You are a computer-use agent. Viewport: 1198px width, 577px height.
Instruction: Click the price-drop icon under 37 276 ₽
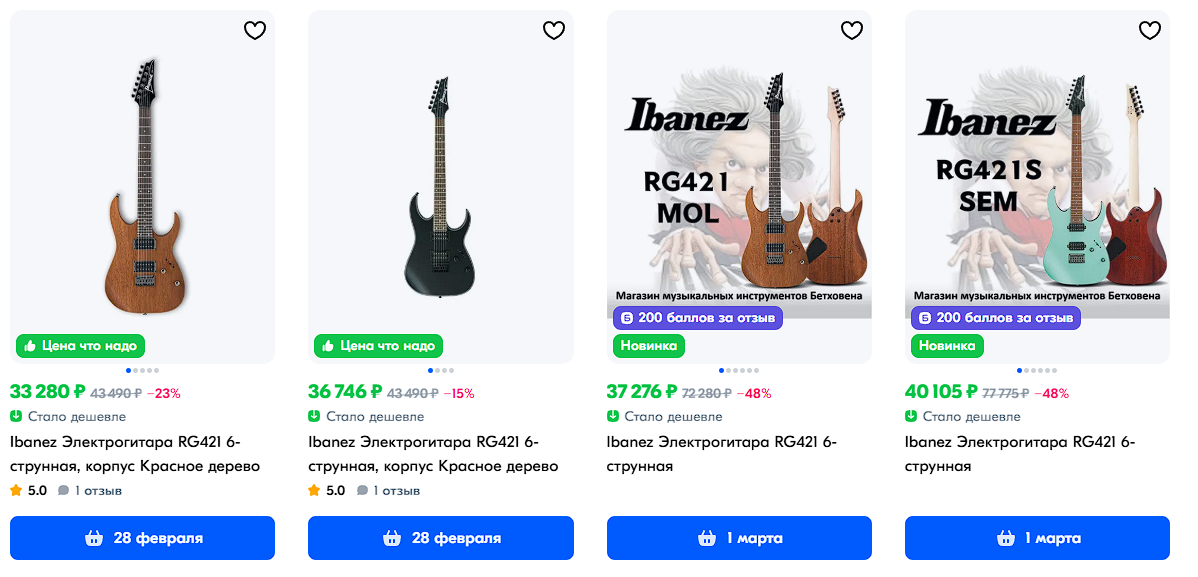[613, 416]
